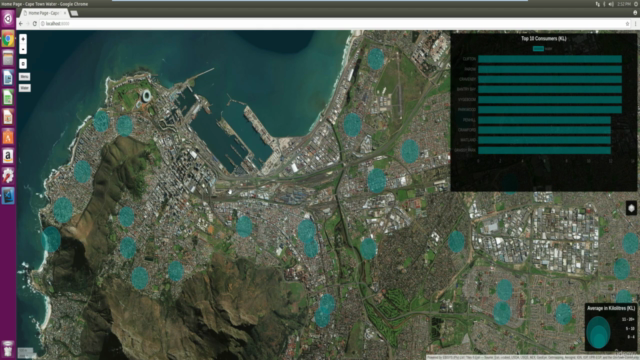The height and width of the screenshot is (360, 640).
Task: Open a new Chrome tab
Action: [x=74, y=13]
